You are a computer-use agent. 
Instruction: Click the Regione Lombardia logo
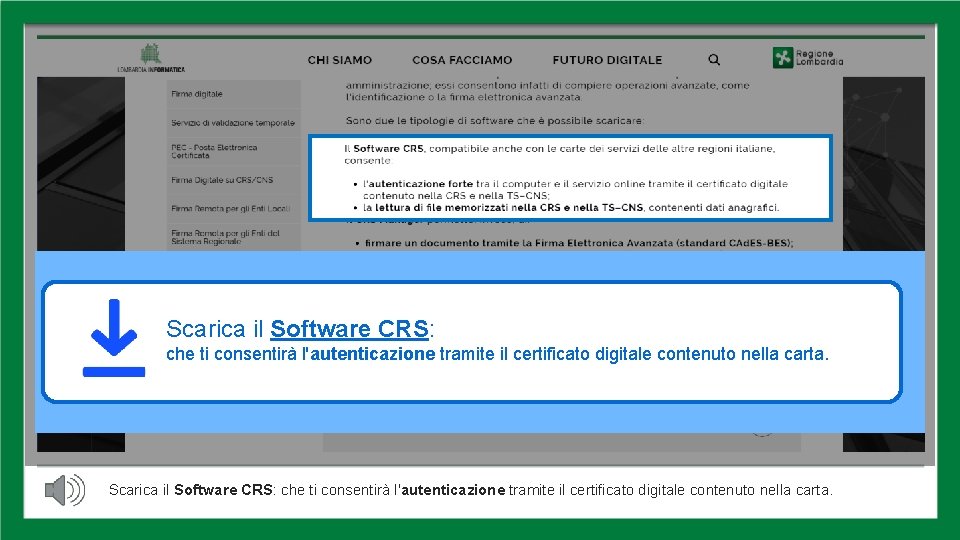coord(808,58)
